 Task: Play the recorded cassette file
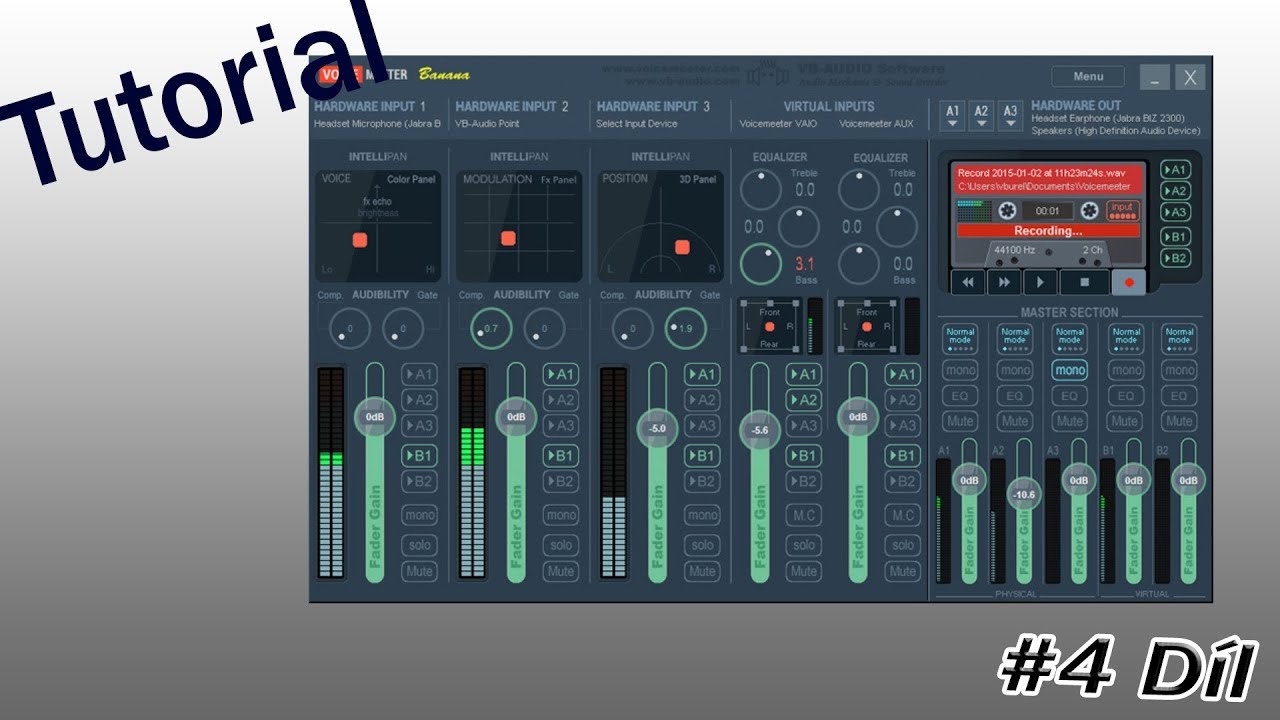1040,282
